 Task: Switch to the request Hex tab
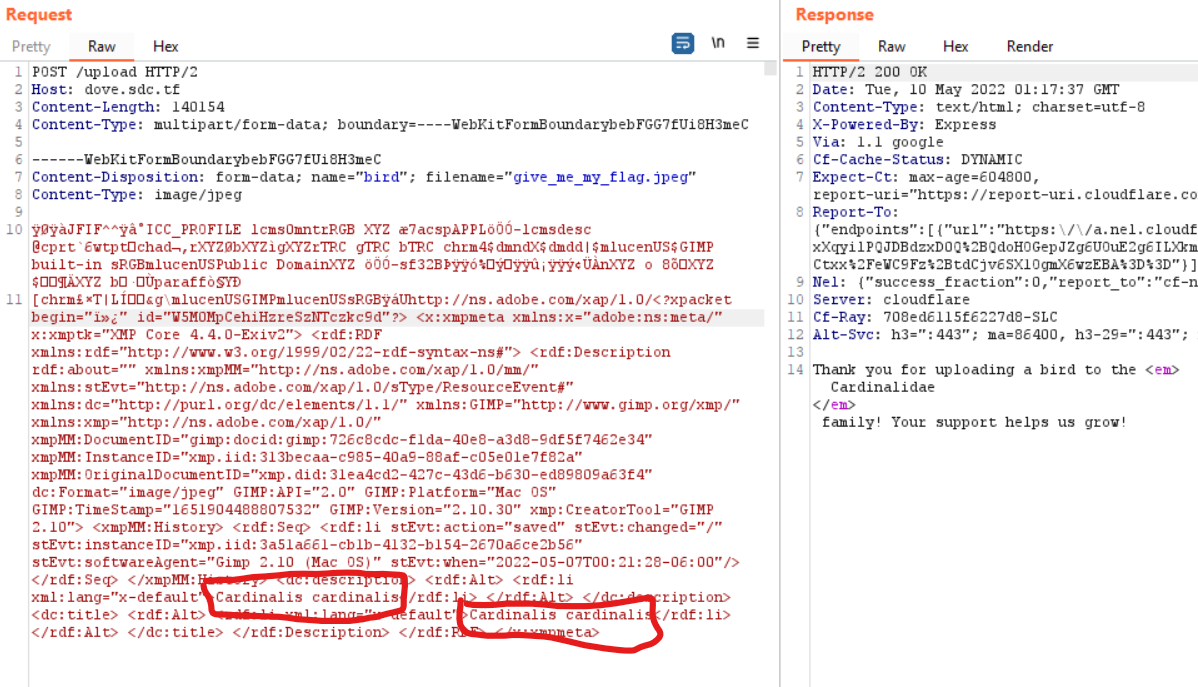(165, 46)
